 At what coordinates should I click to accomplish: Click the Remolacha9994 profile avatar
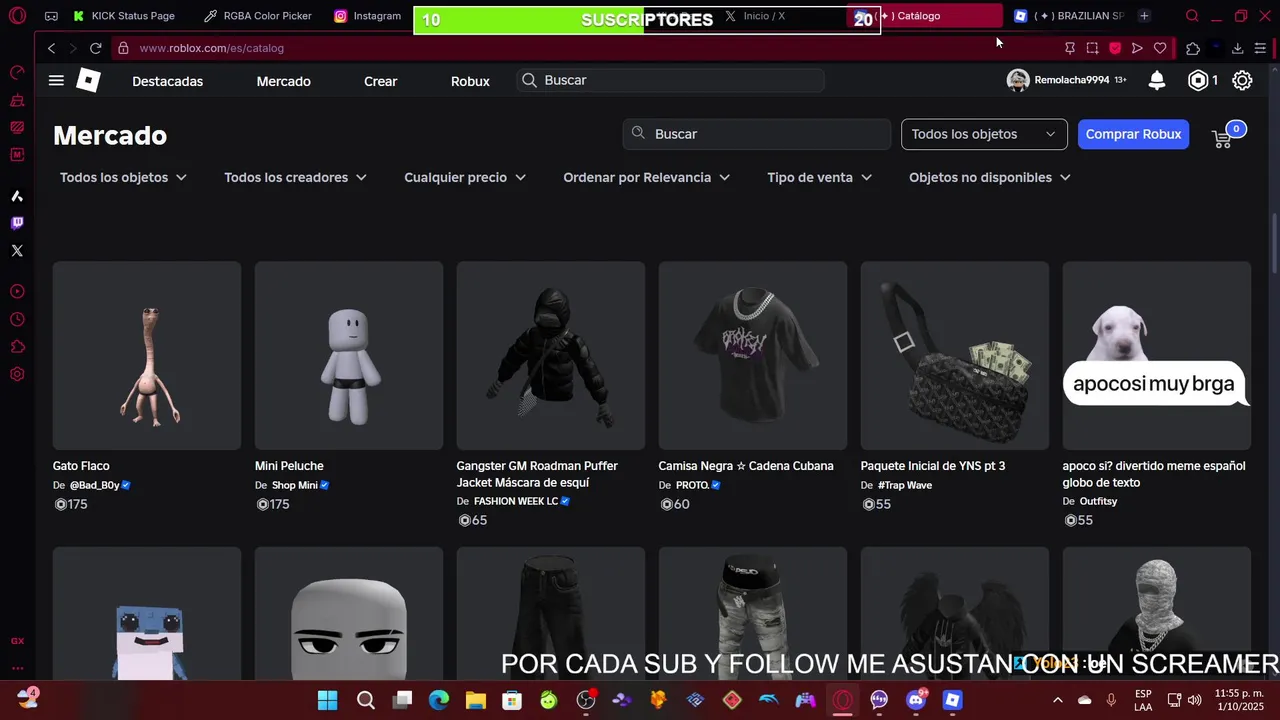click(1018, 81)
